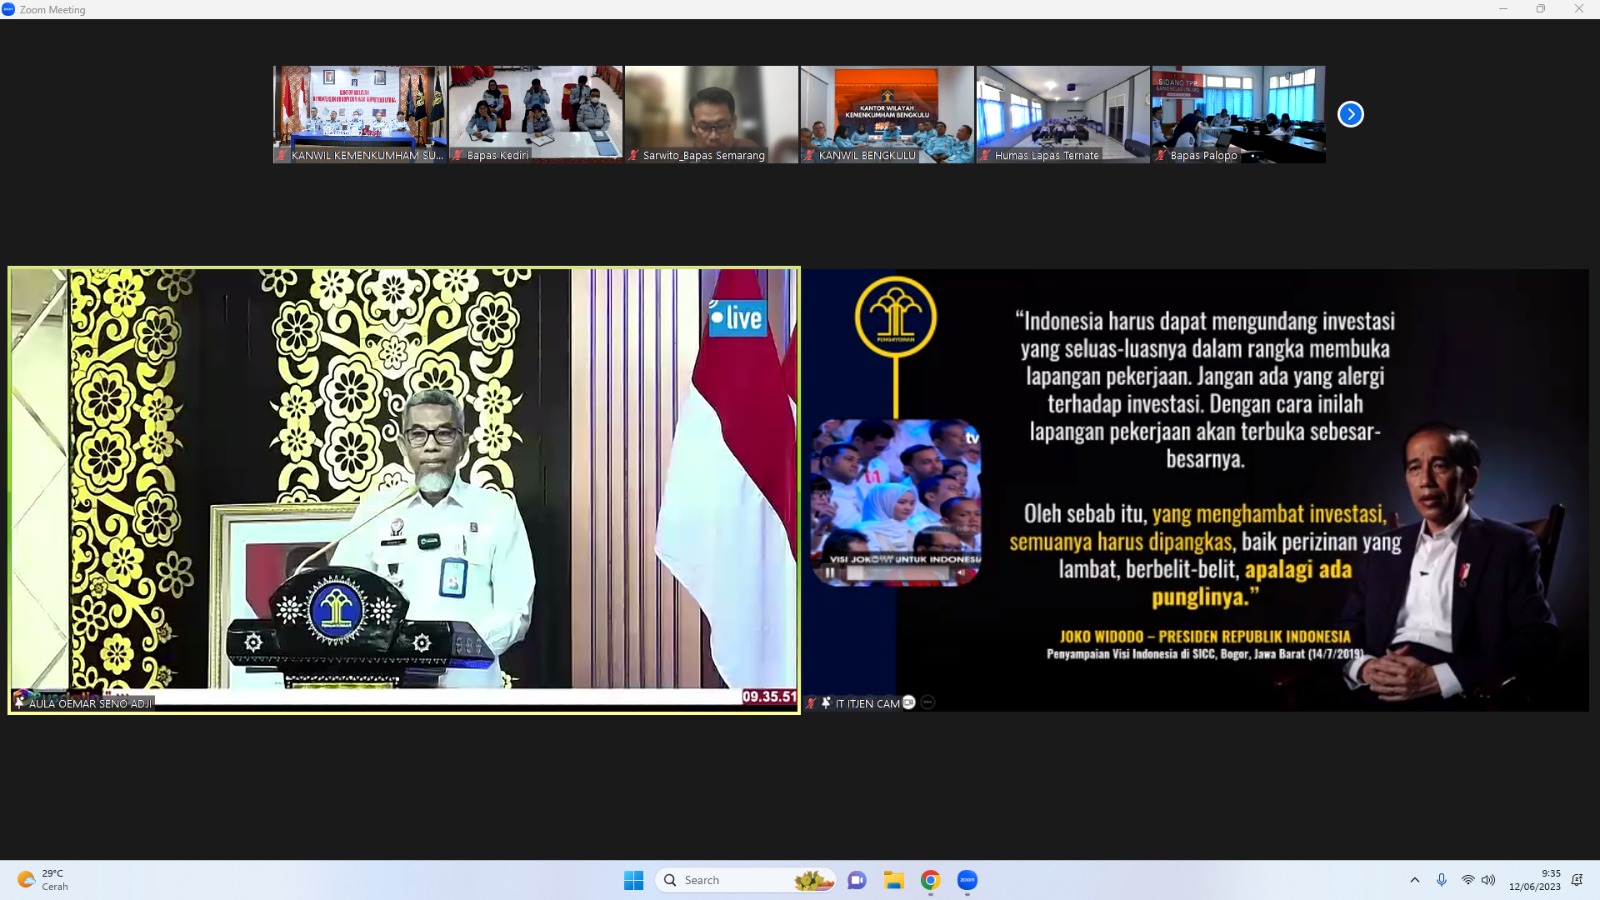Viewport: 1600px width, 900px height.
Task: Click the camera icon beside IT ITJEN CAM
Action: click(909, 703)
